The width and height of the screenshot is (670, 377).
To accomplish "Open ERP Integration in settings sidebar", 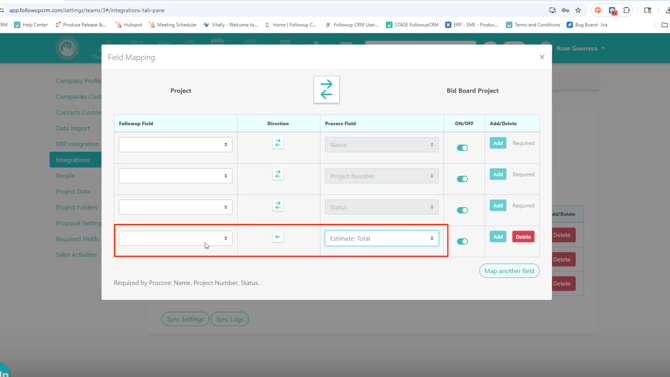I will point(77,144).
